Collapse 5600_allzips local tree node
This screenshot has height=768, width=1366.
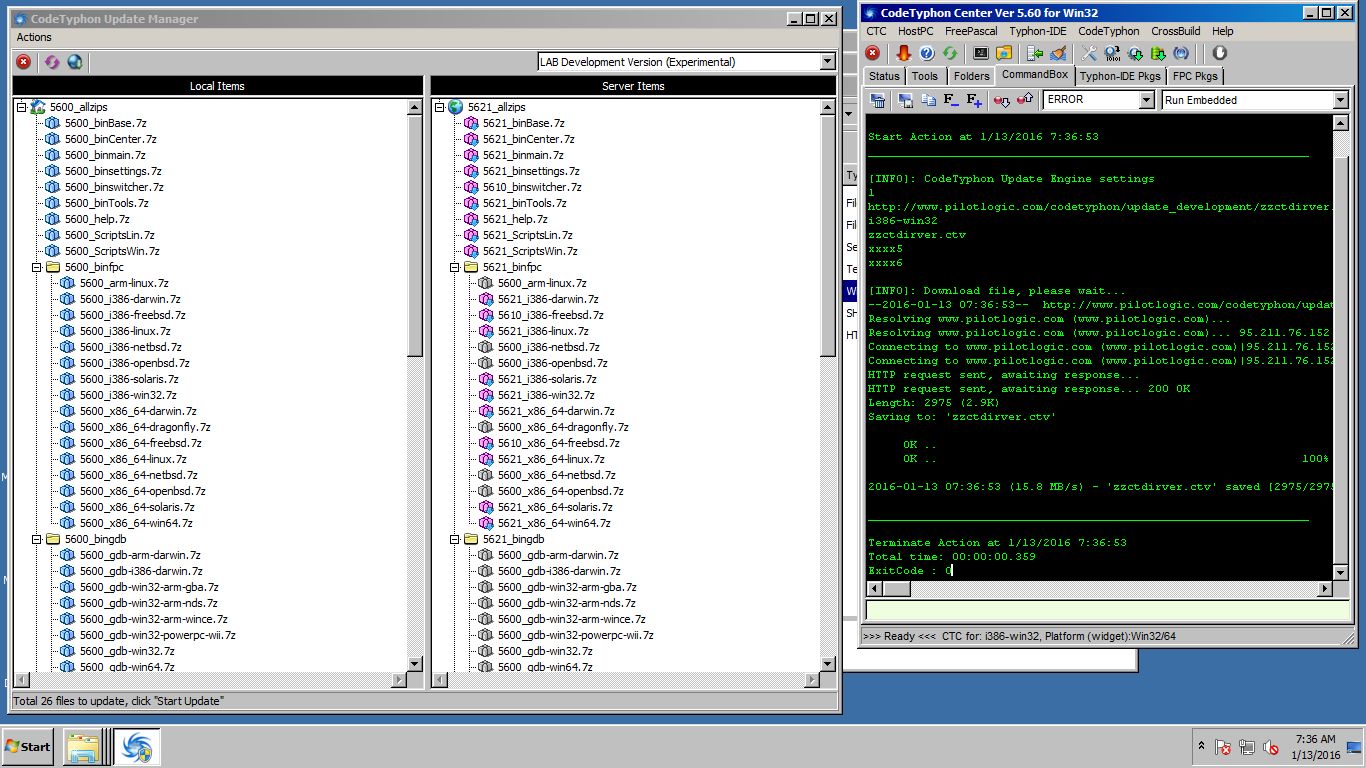pos(22,107)
